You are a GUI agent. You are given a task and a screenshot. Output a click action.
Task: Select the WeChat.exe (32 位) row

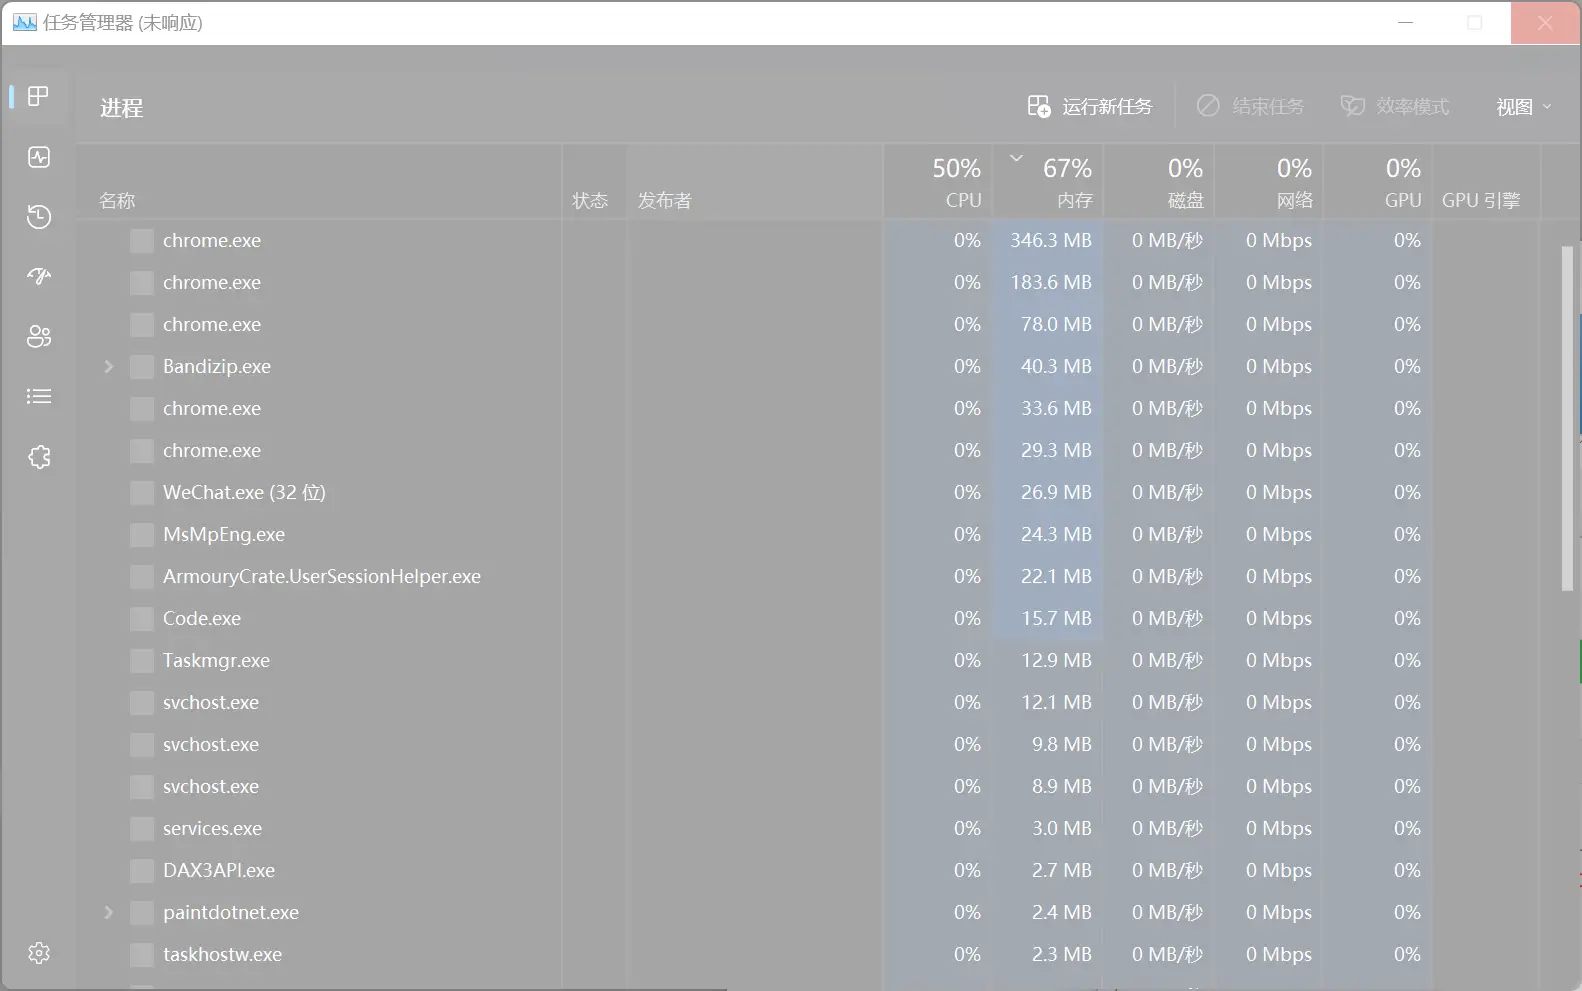(808, 493)
